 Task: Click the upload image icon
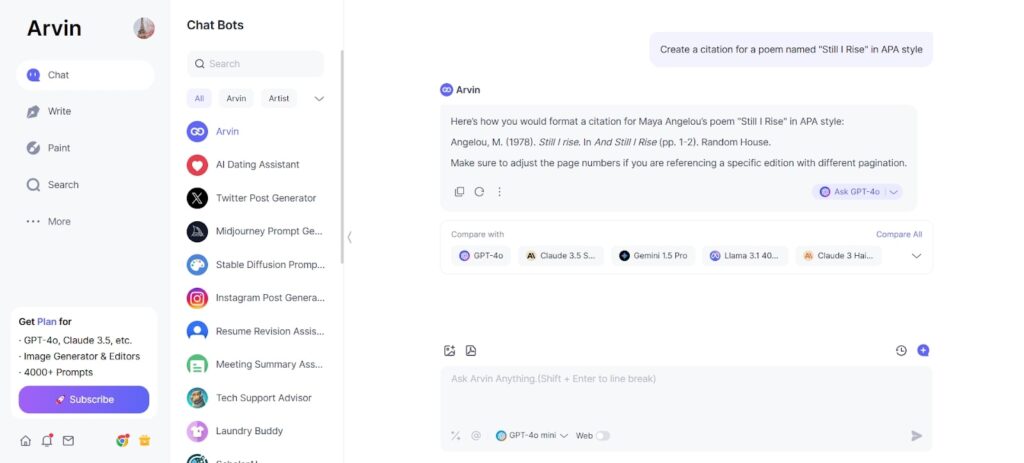tap(449, 351)
